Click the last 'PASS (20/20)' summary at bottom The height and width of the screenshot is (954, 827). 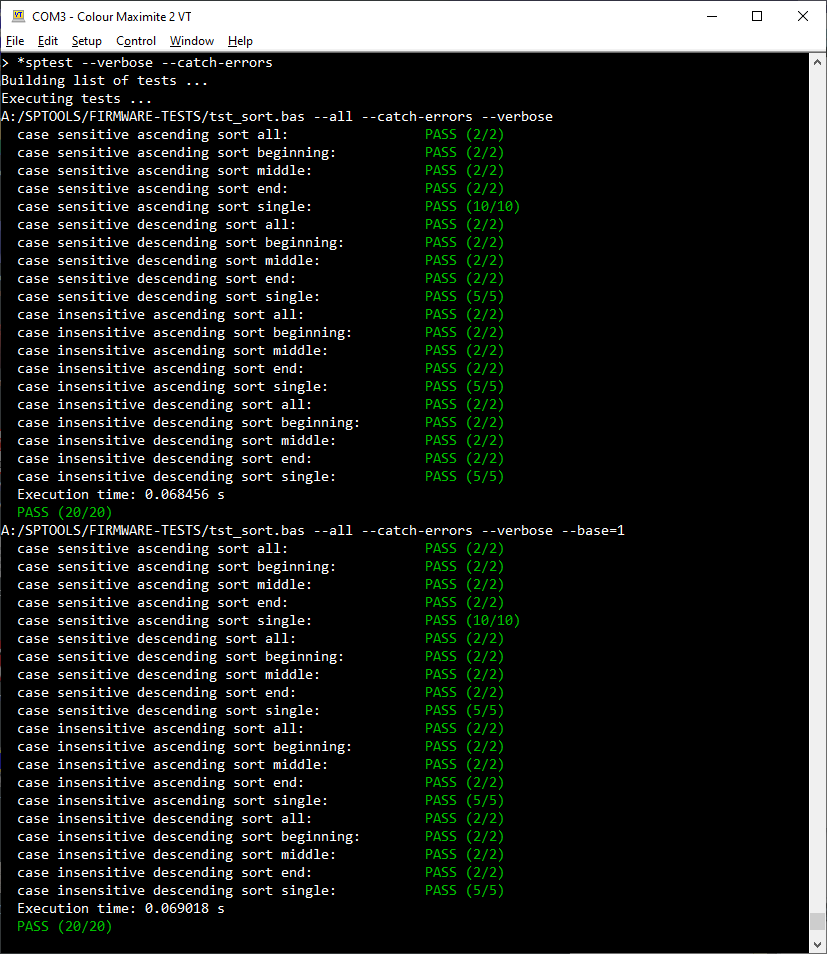(65, 927)
